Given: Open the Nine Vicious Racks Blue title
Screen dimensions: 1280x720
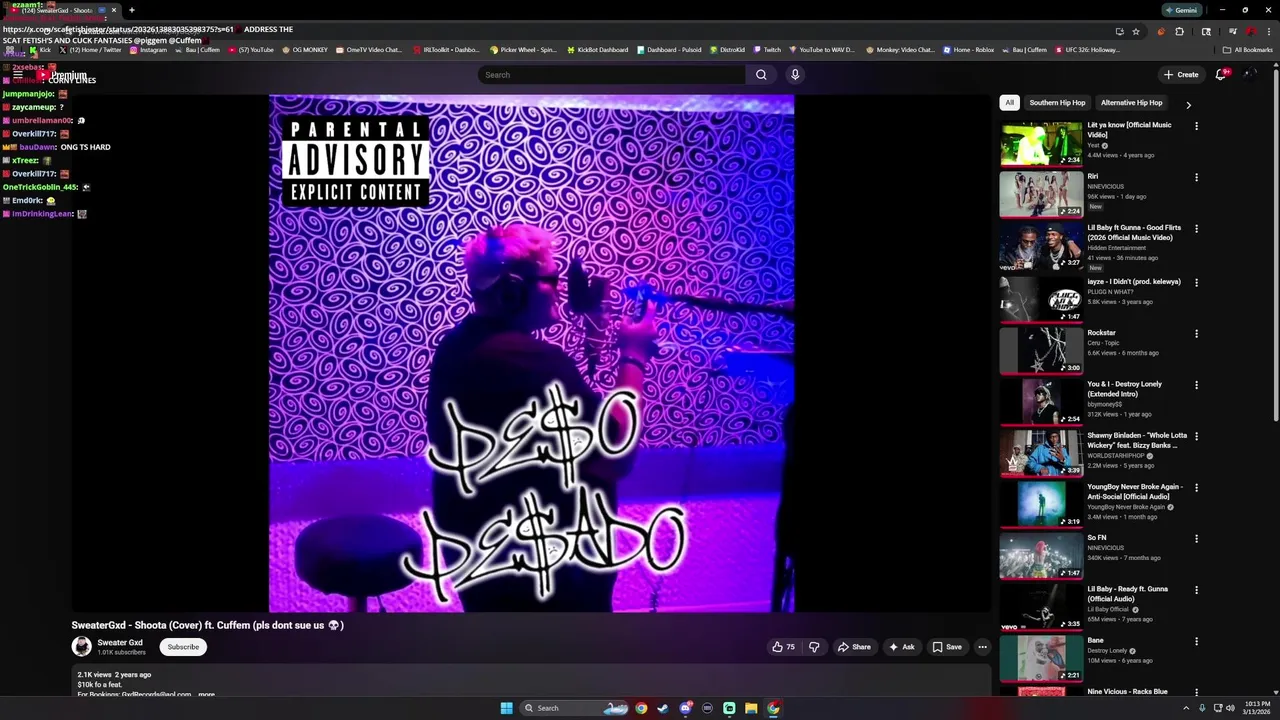Looking at the screenshot, I should coord(1128,692).
